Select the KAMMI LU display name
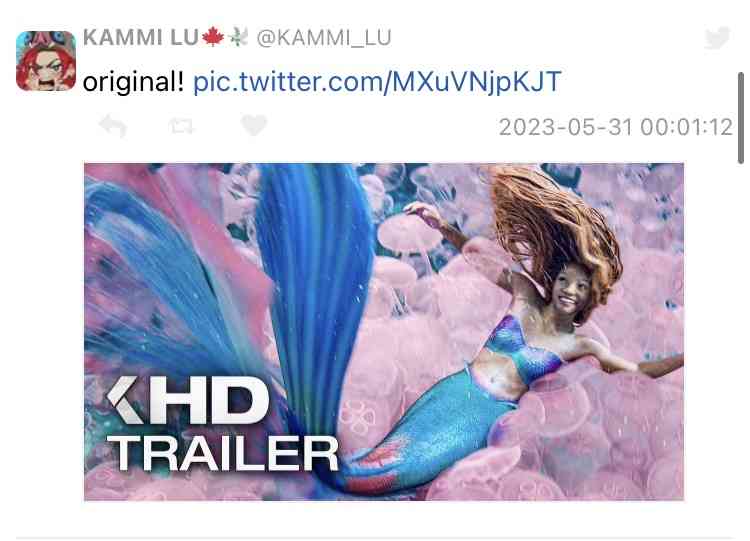 [141, 37]
